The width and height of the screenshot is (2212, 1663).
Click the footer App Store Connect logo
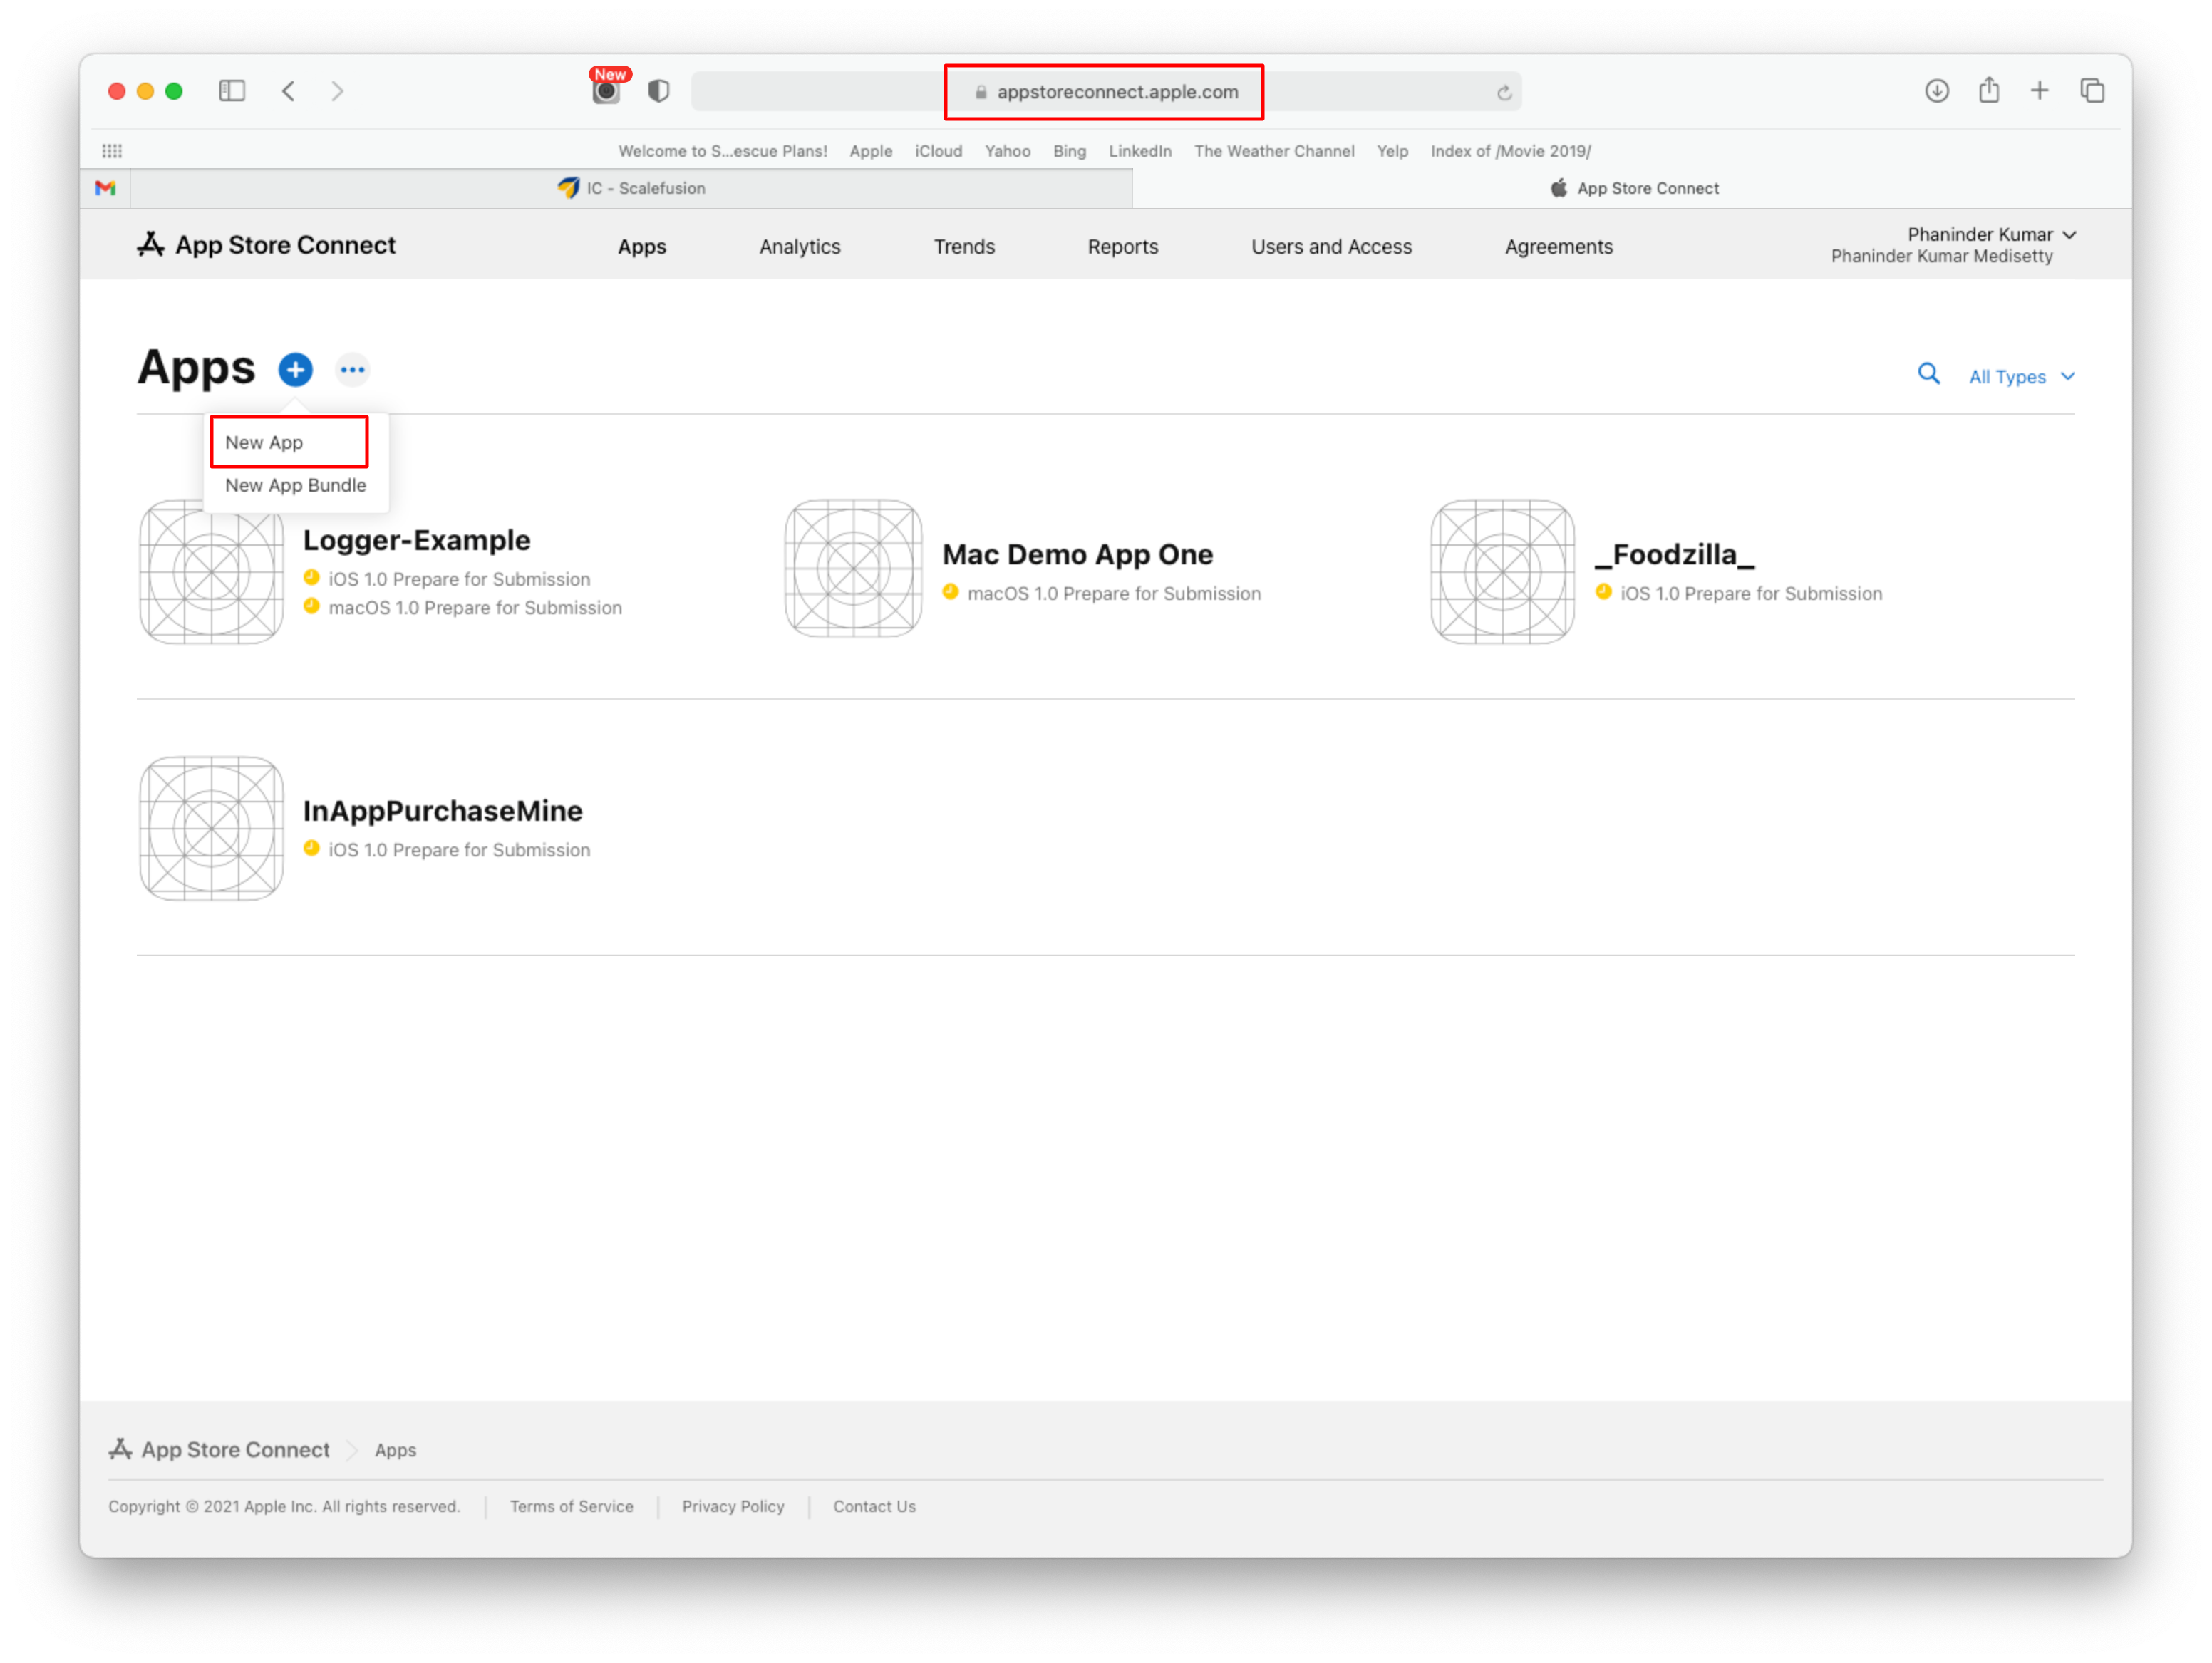(219, 1449)
